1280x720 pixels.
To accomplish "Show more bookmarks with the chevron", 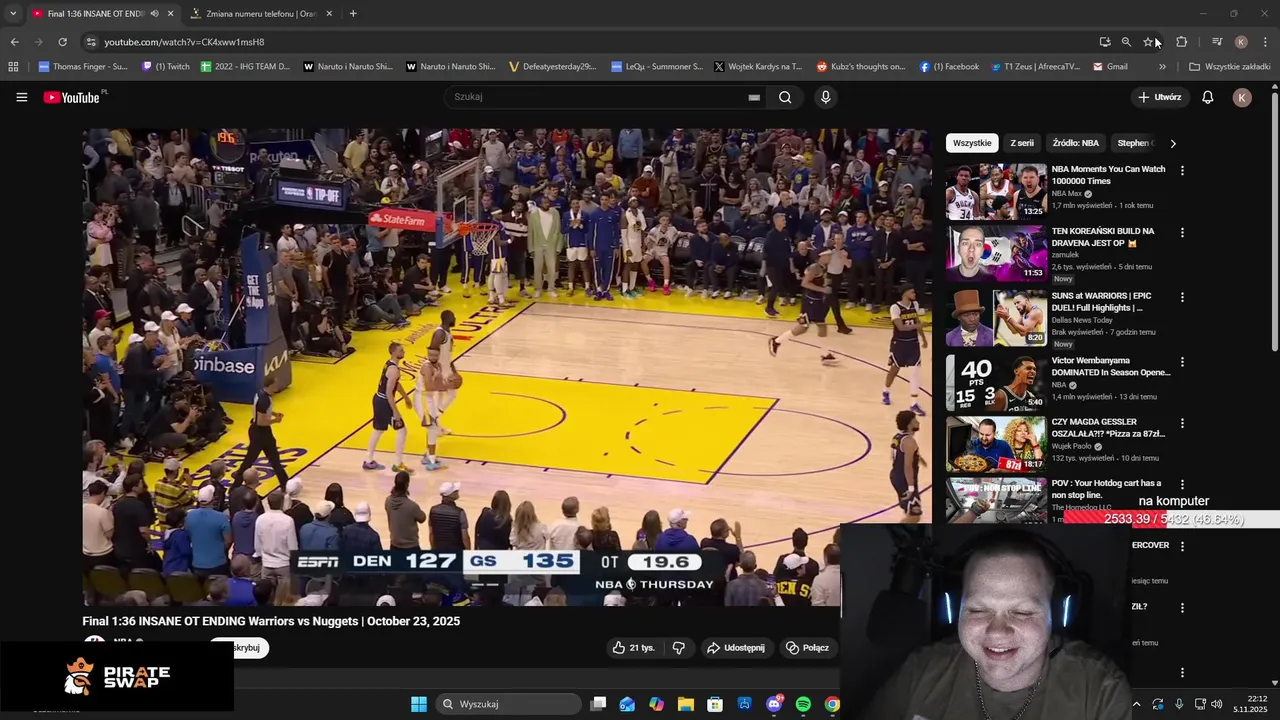I will (x=1162, y=67).
